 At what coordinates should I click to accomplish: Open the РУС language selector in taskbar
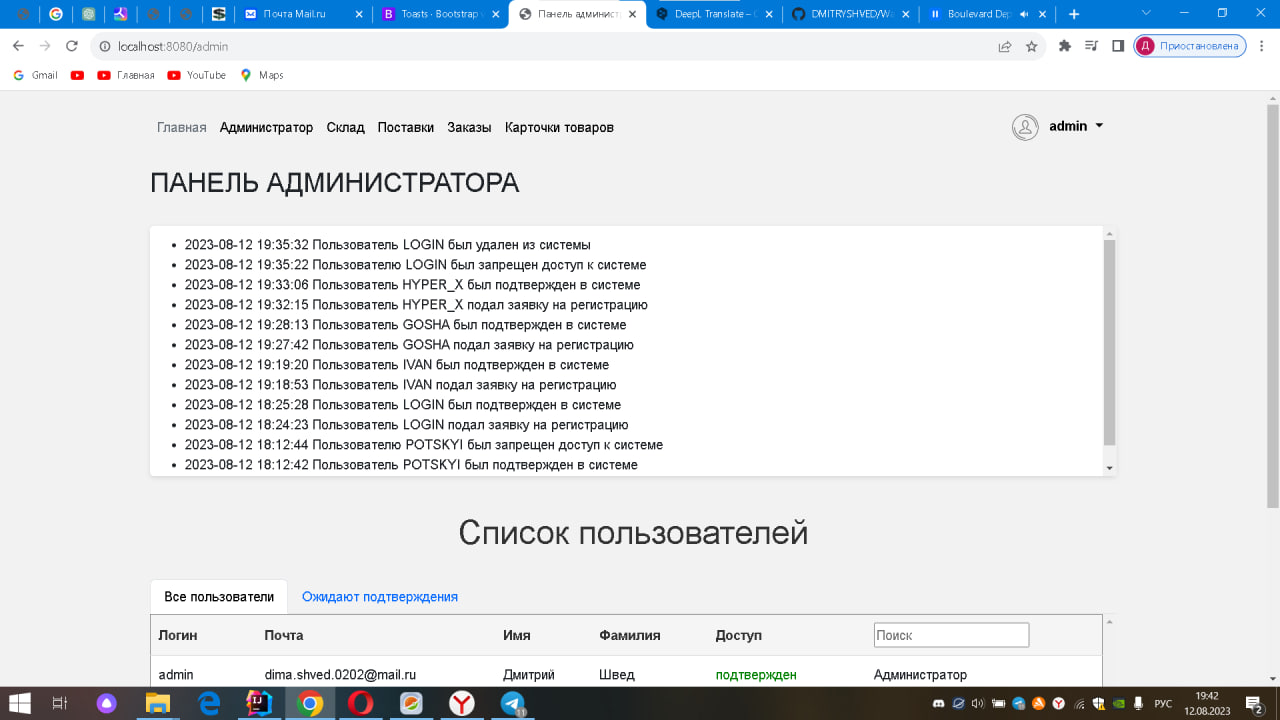1161,703
